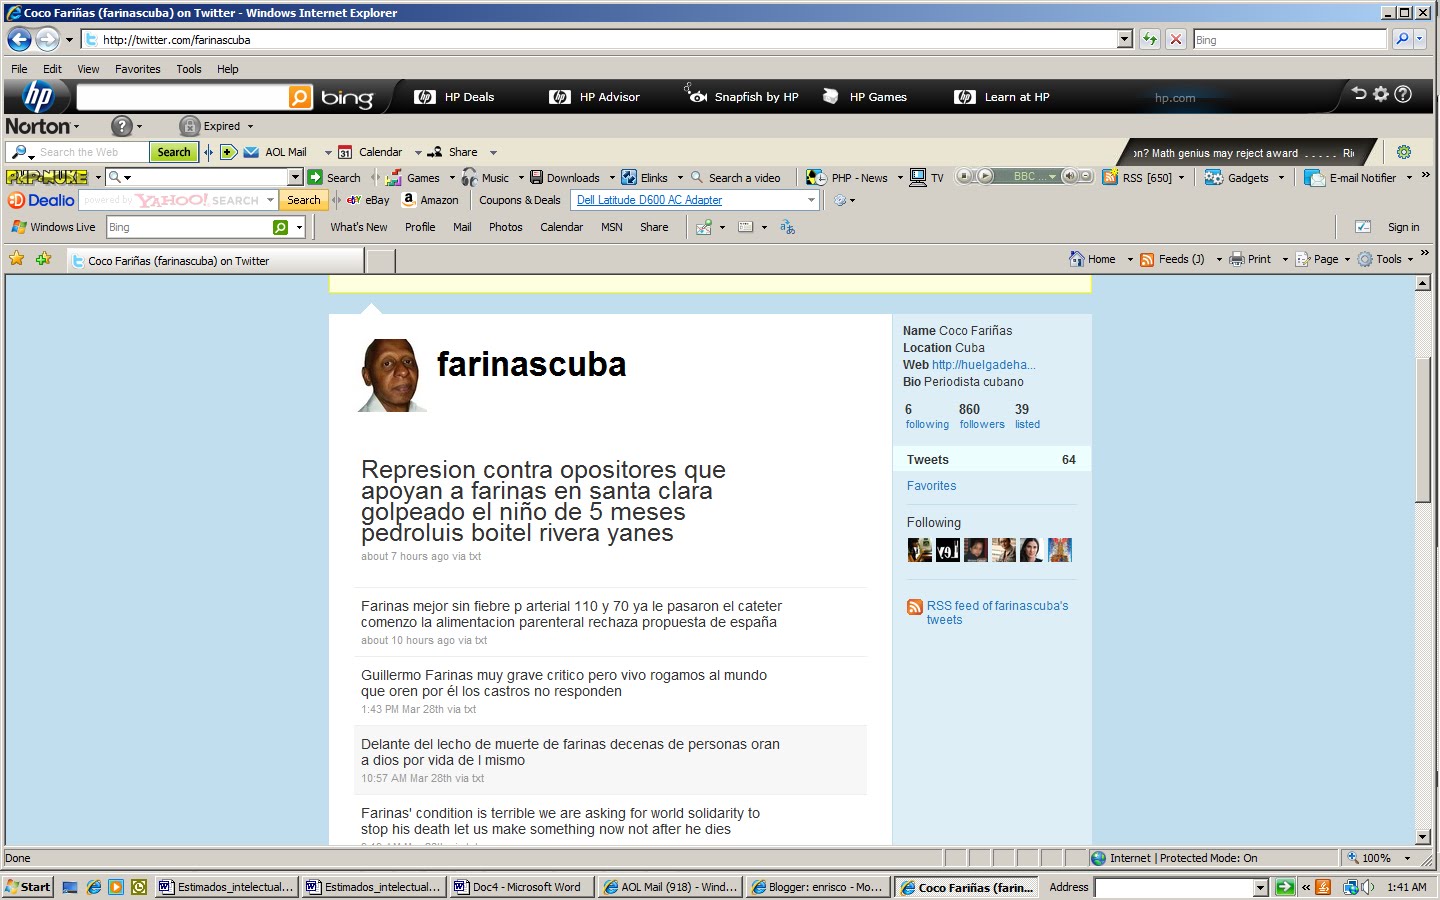The image size is (1440, 900).
Task: Click the green AOL toolbar settings gear
Action: pos(1404,152)
